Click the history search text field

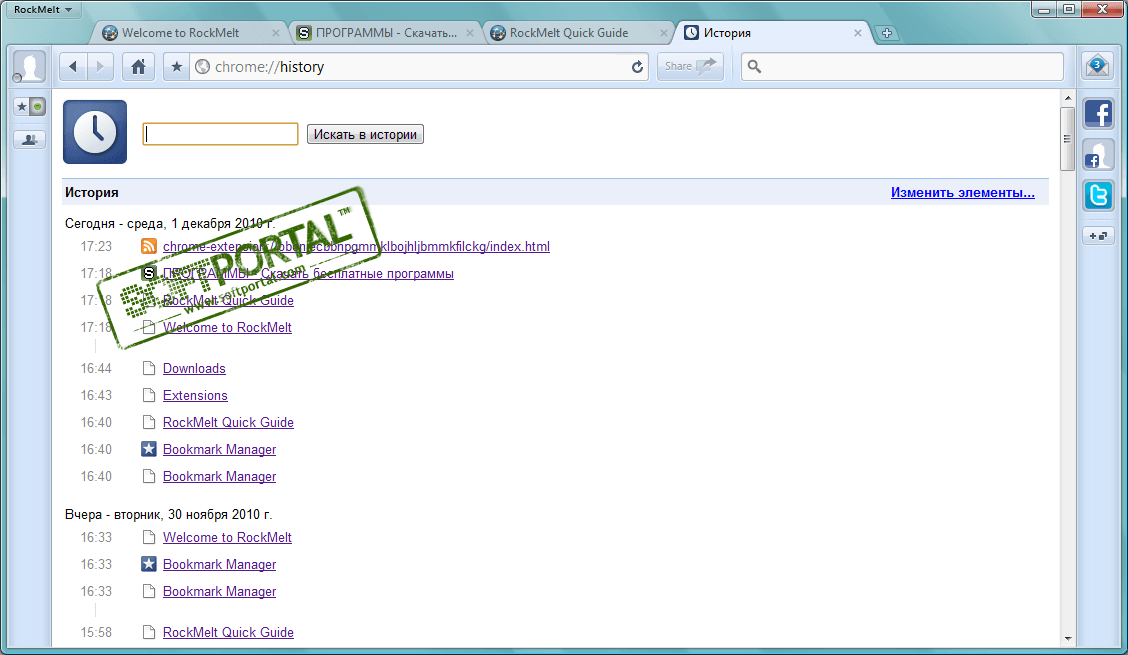[220, 134]
